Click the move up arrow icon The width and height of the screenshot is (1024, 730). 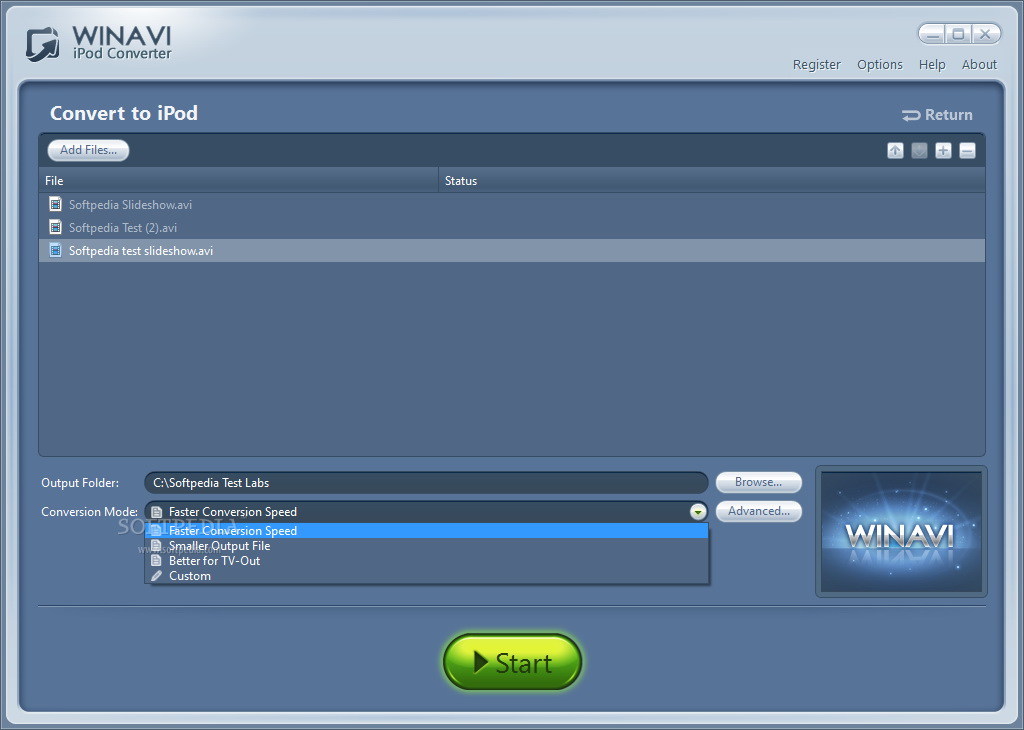tap(895, 151)
